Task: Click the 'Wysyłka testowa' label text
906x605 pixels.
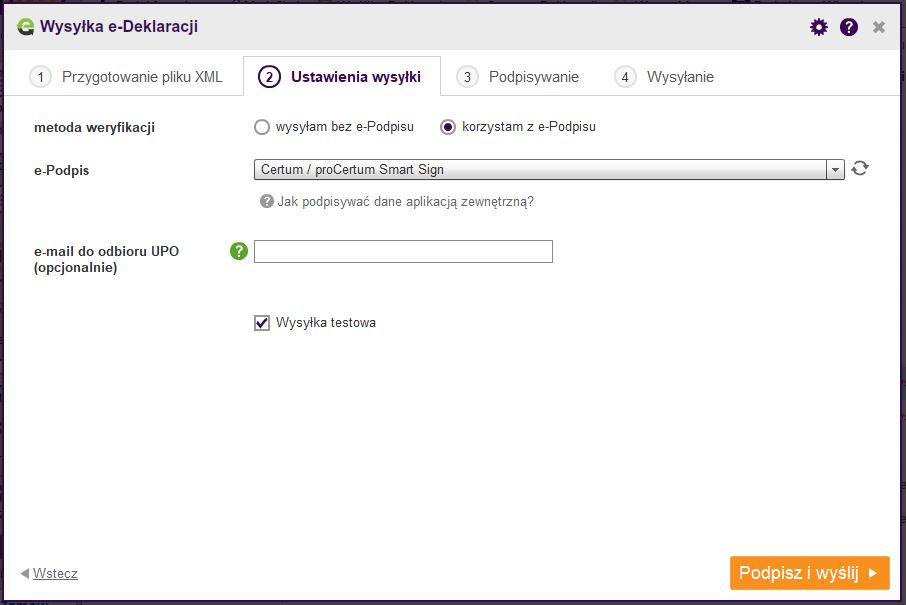Action: 326,322
